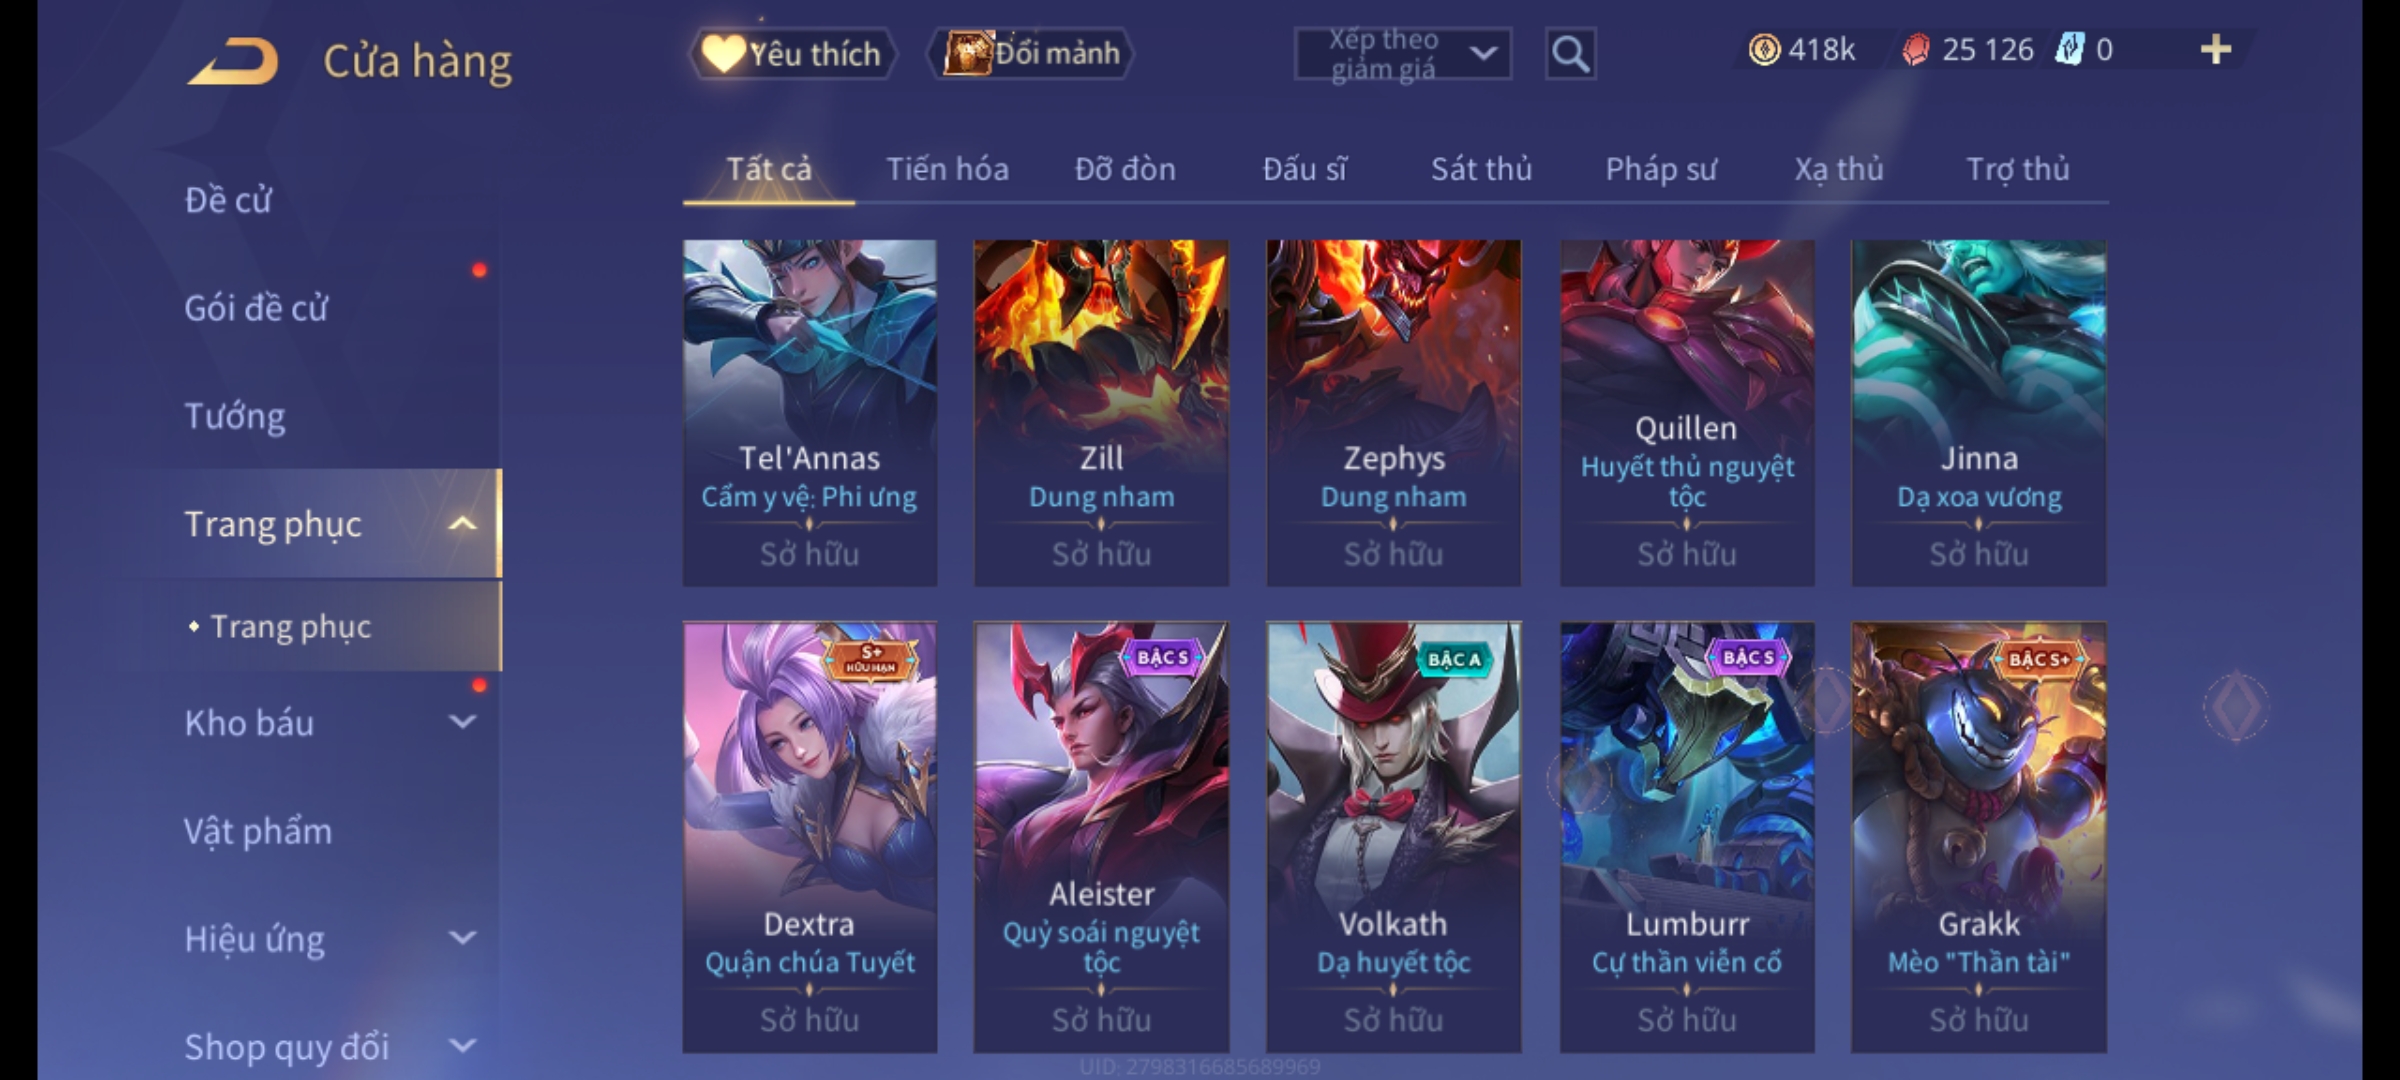The image size is (2400, 1080).
Task: Select Tel'Annas Cẩm y vệ skin card
Action: (809, 412)
